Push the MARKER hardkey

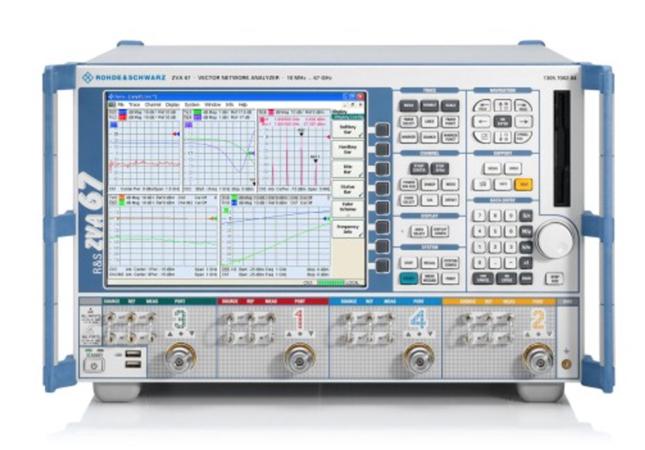click(408, 137)
